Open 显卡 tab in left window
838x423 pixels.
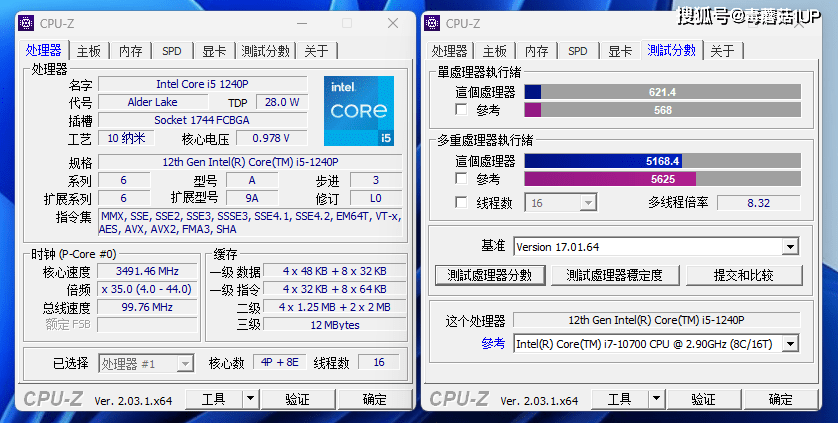point(214,51)
